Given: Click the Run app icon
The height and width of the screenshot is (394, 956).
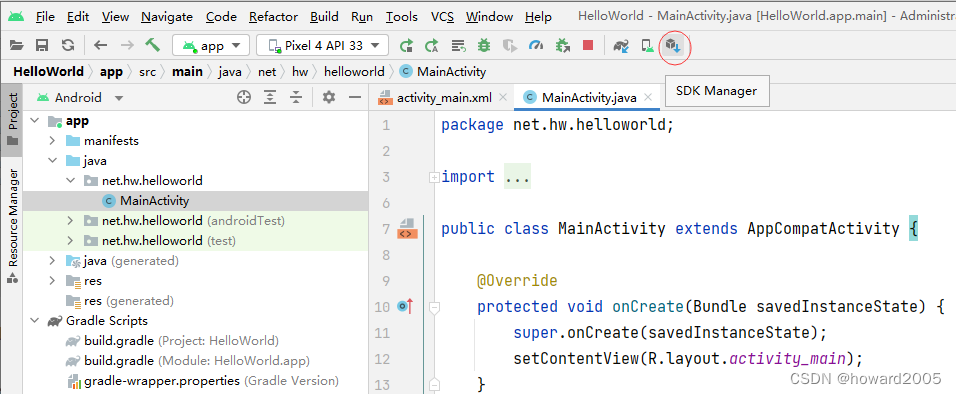Looking at the screenshot, I should (x=406, y=45).
